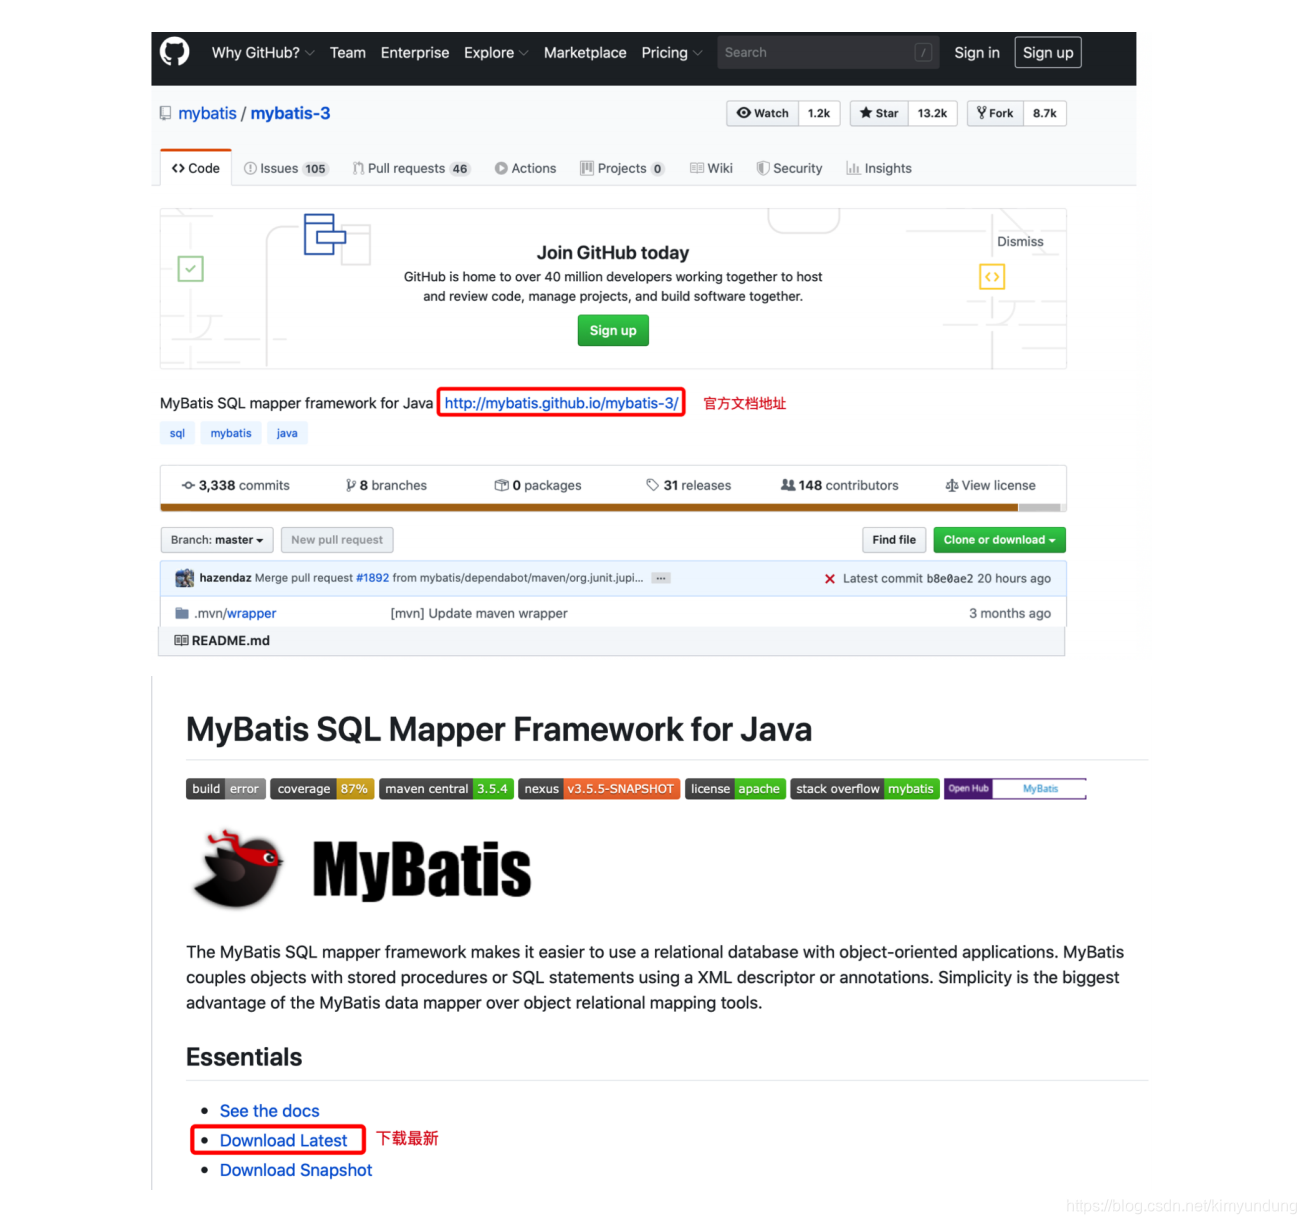Open the .mvn/wrapper folder

coord(235,613)
